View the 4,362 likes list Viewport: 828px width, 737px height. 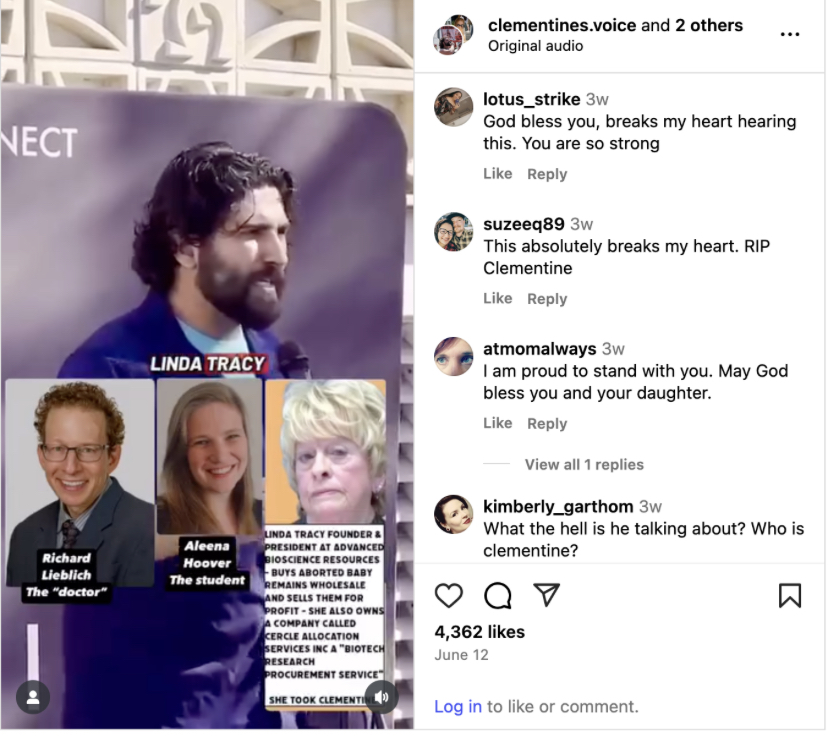click(479, 632)
